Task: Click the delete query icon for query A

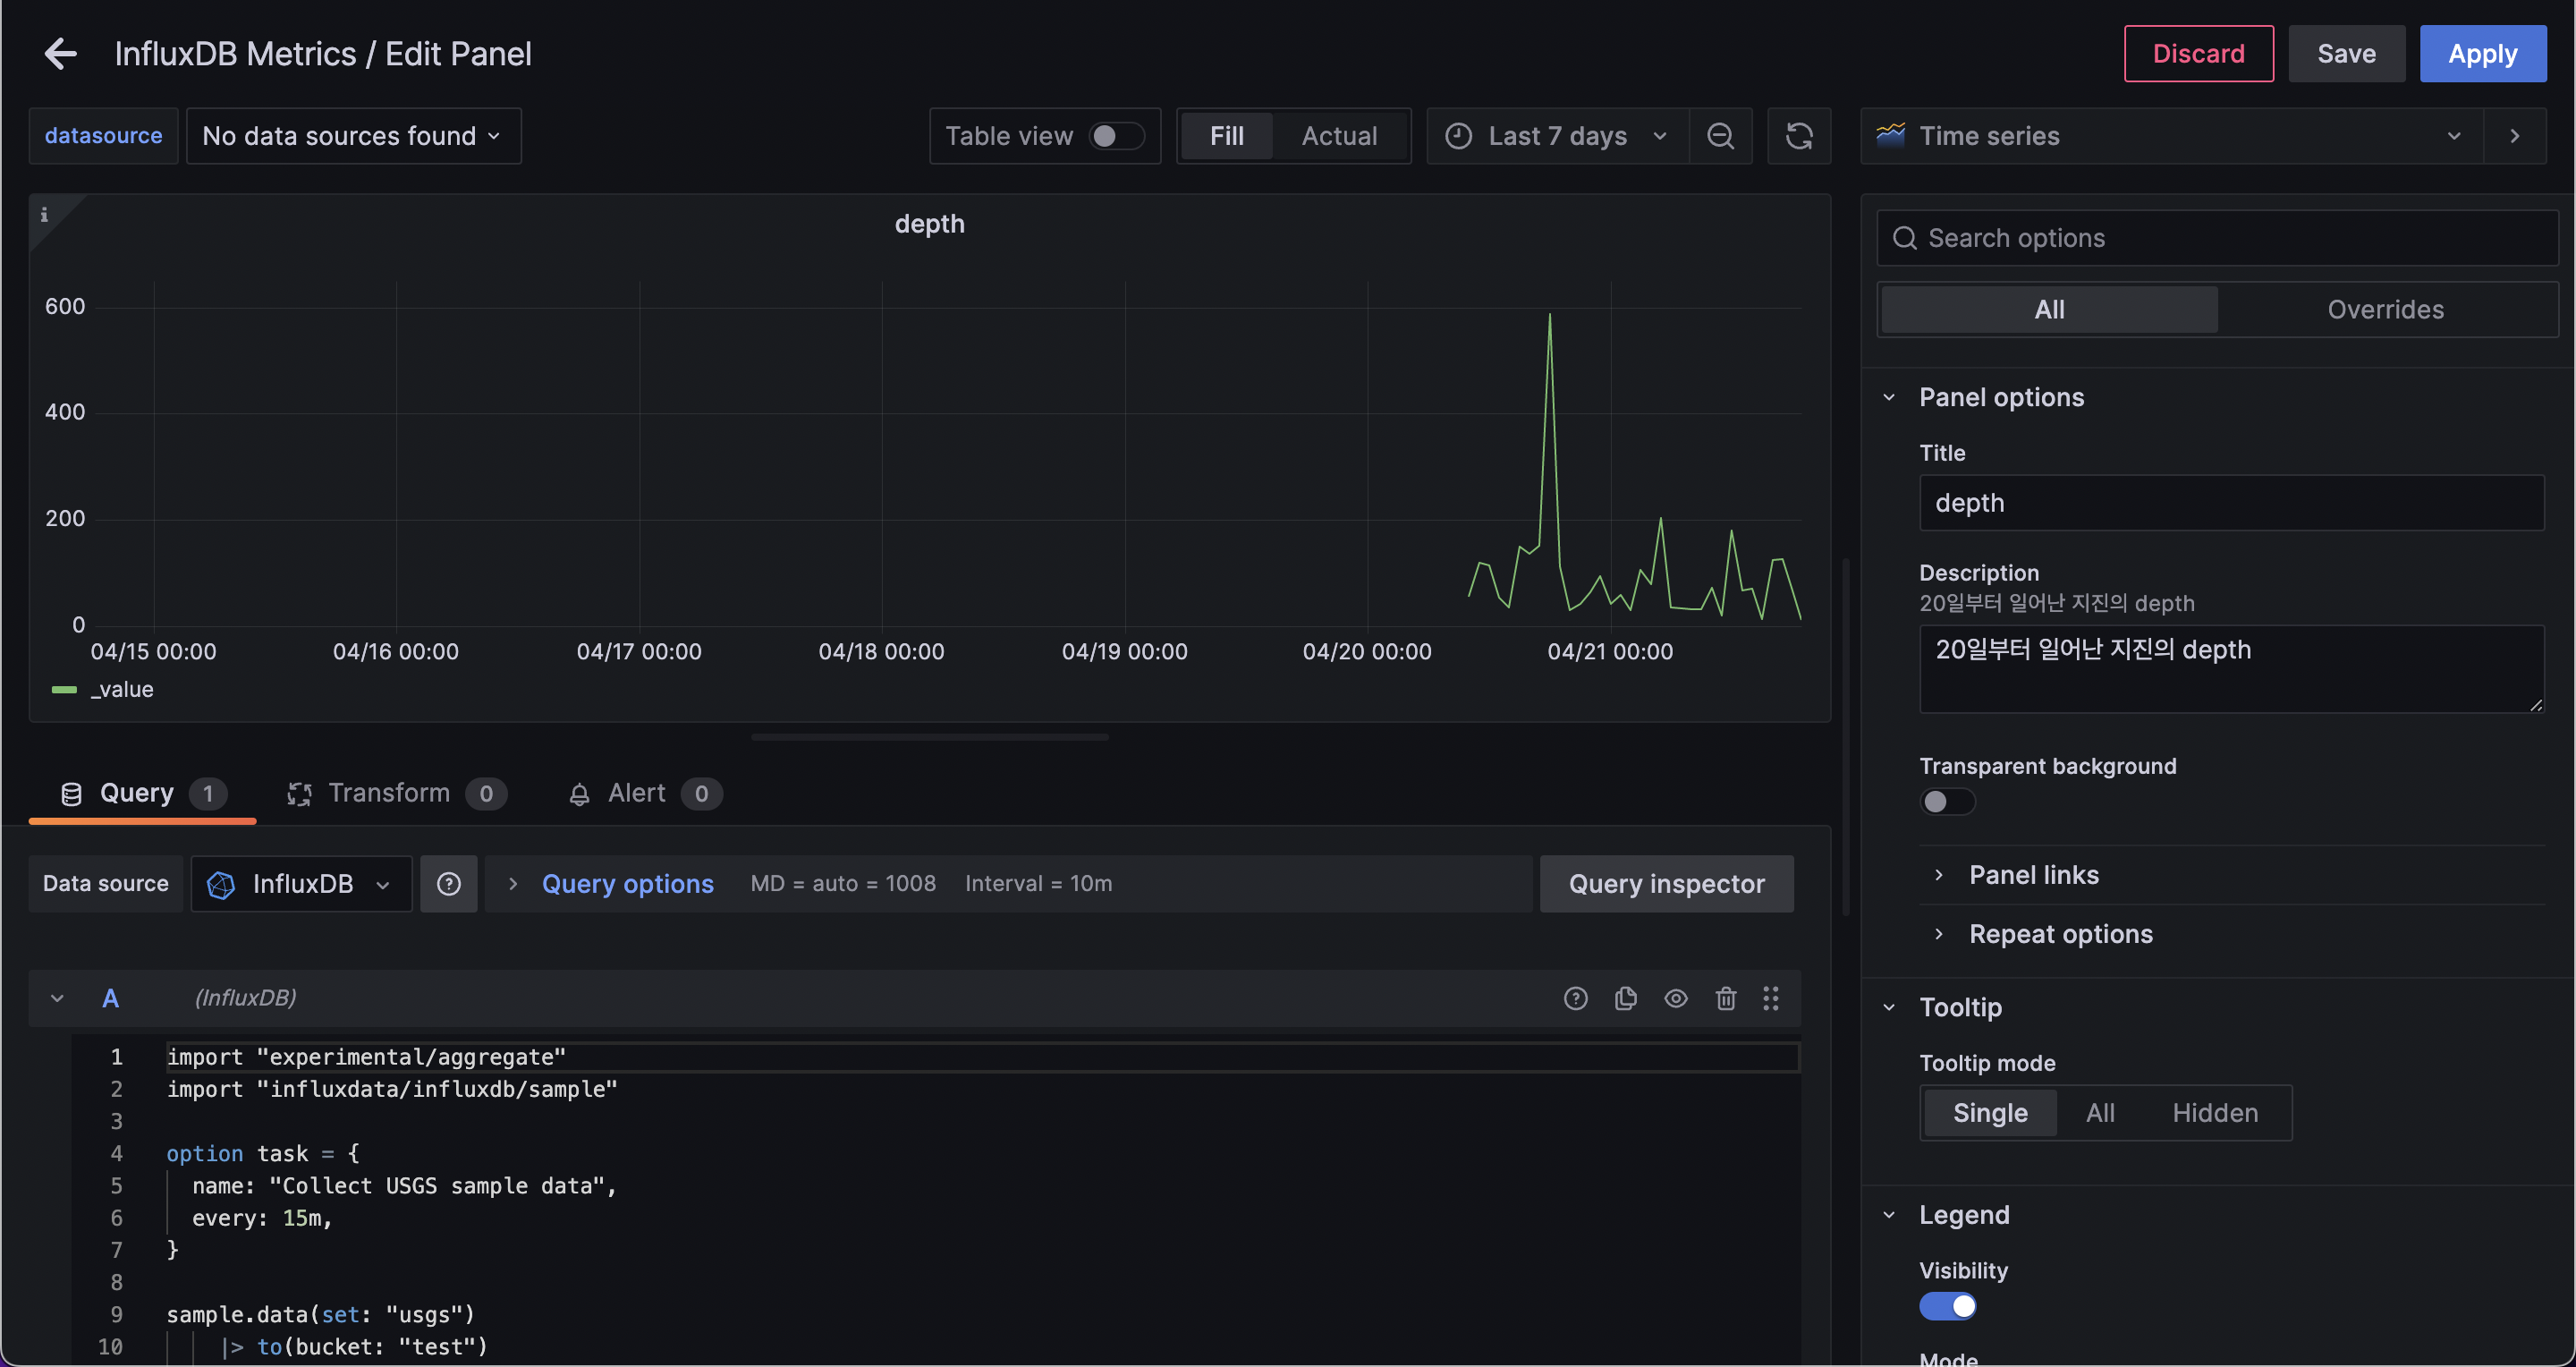Action: point(1724,998)
